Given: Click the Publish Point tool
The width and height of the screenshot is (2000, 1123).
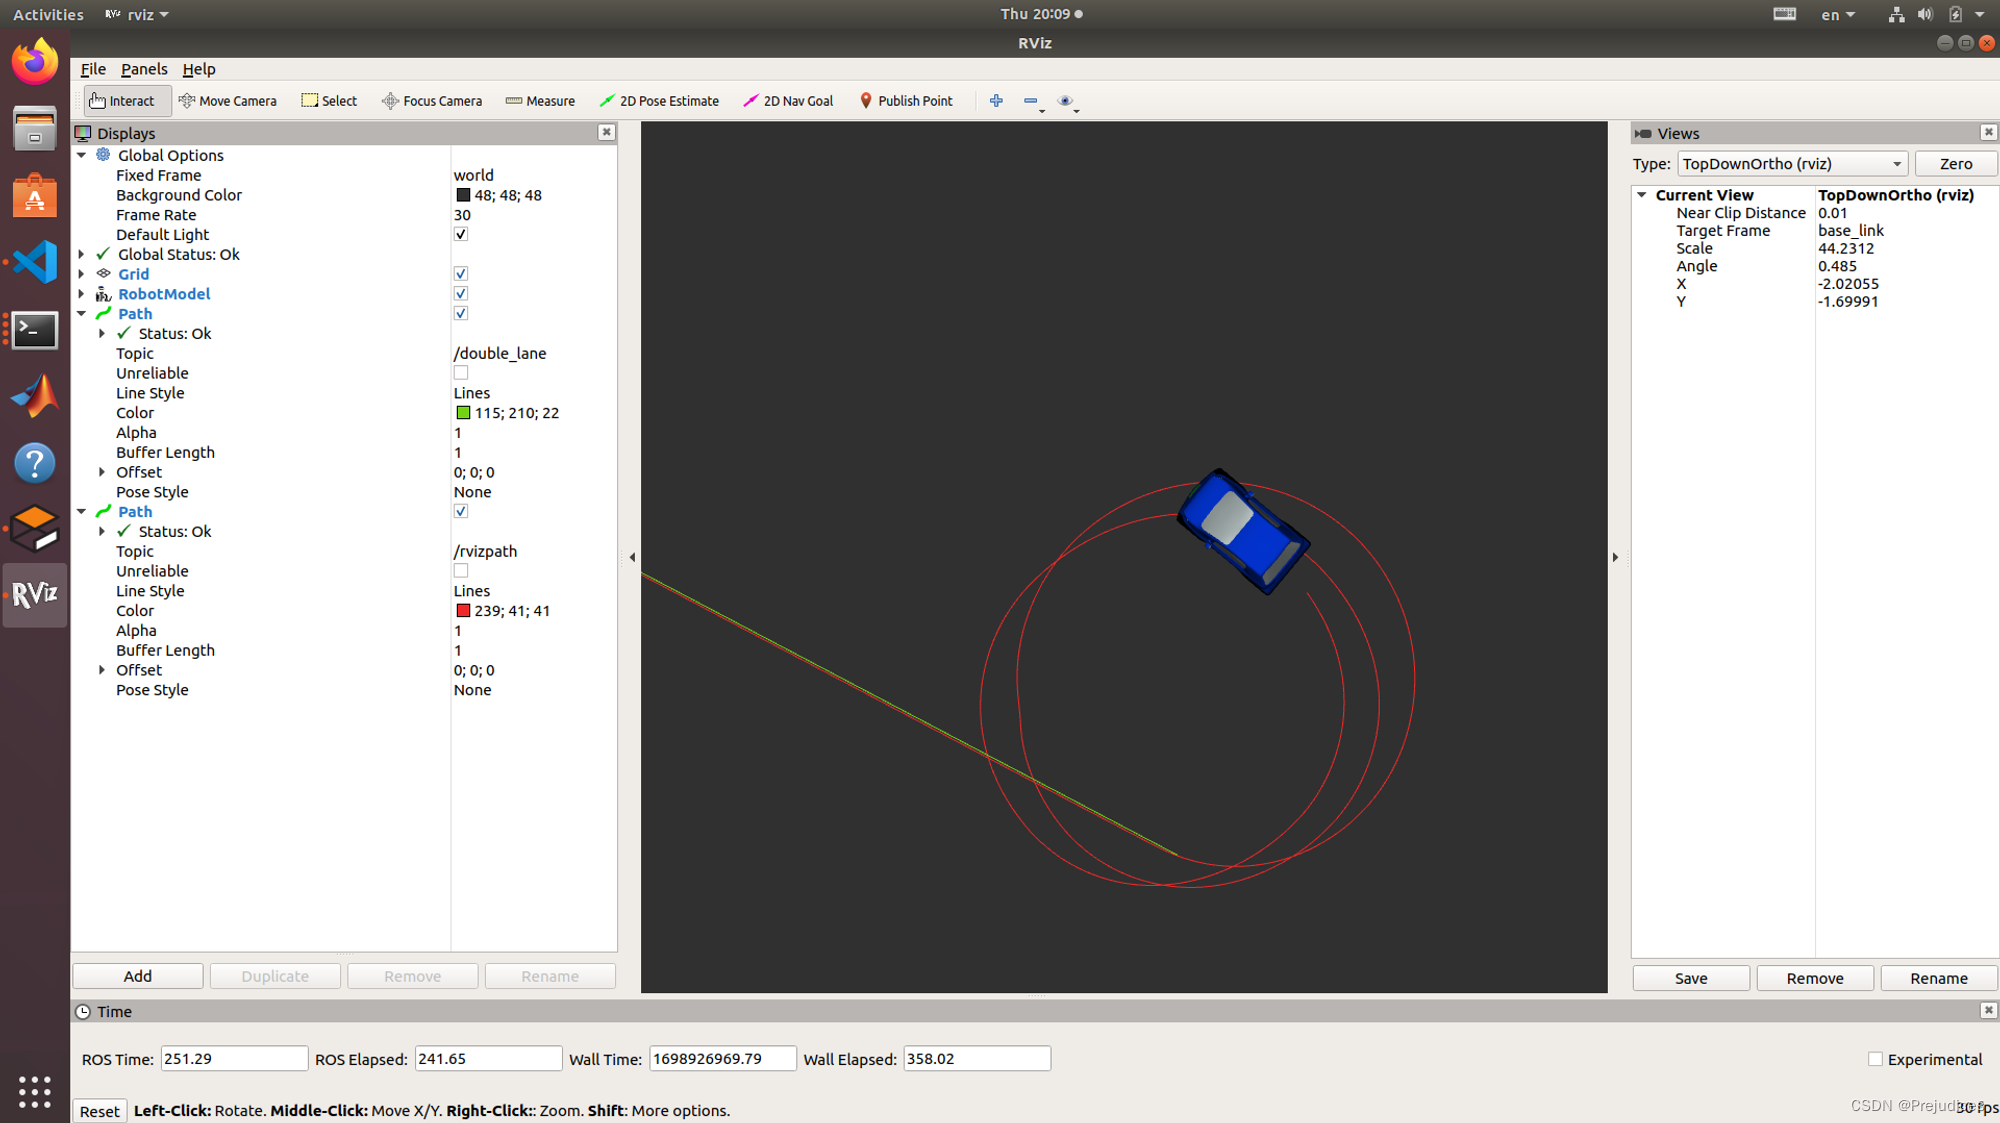Looking at the screenshot, I should 905,100.
